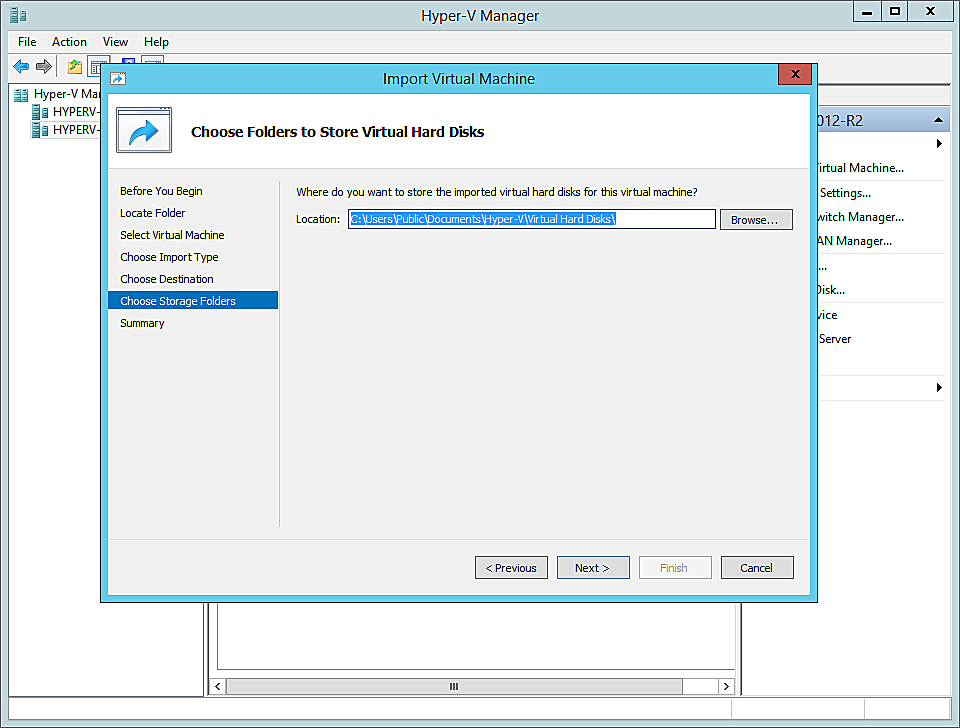The image size is (960, 728).
Task: Click the horizontal scrollbar right arrow
Action: tap(726, 686)
